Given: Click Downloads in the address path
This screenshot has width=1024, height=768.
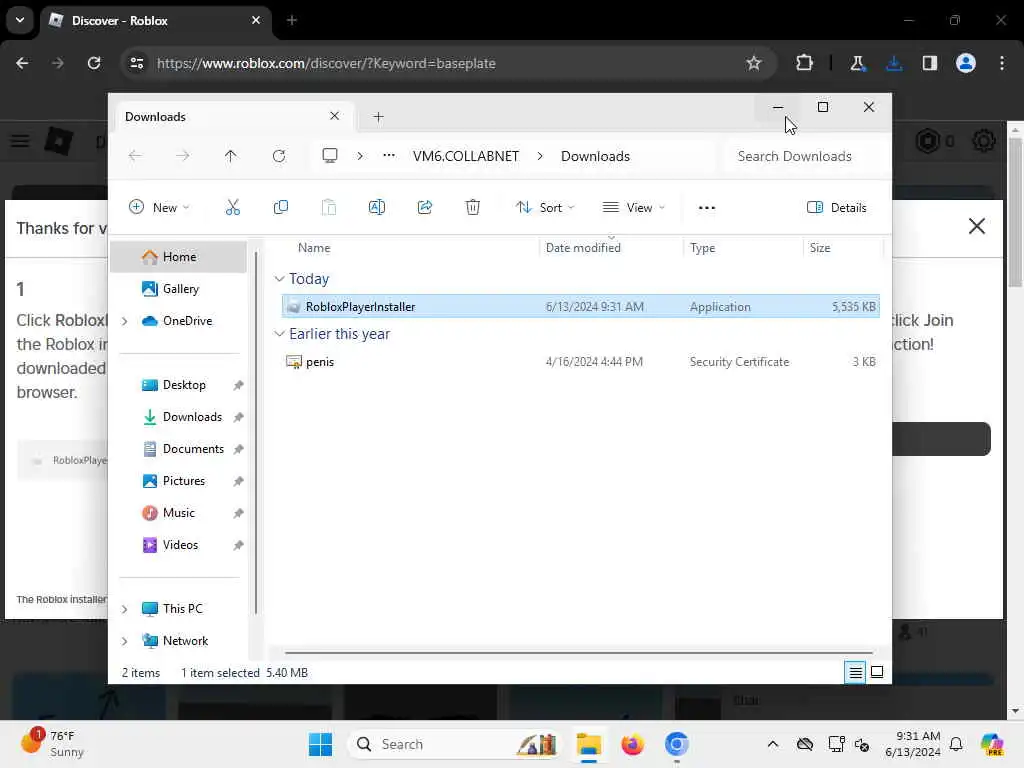Looking at the screenshot, I should (595, 156).
